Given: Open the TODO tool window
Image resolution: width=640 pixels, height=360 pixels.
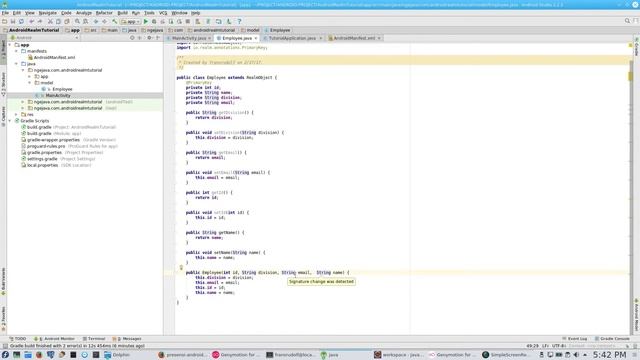Looking at the screenshot, I should pos(18,339).
